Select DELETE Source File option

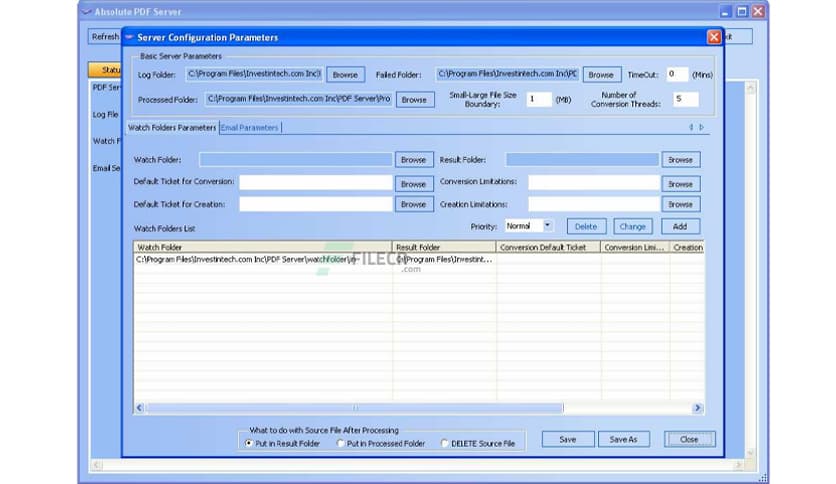444,443
